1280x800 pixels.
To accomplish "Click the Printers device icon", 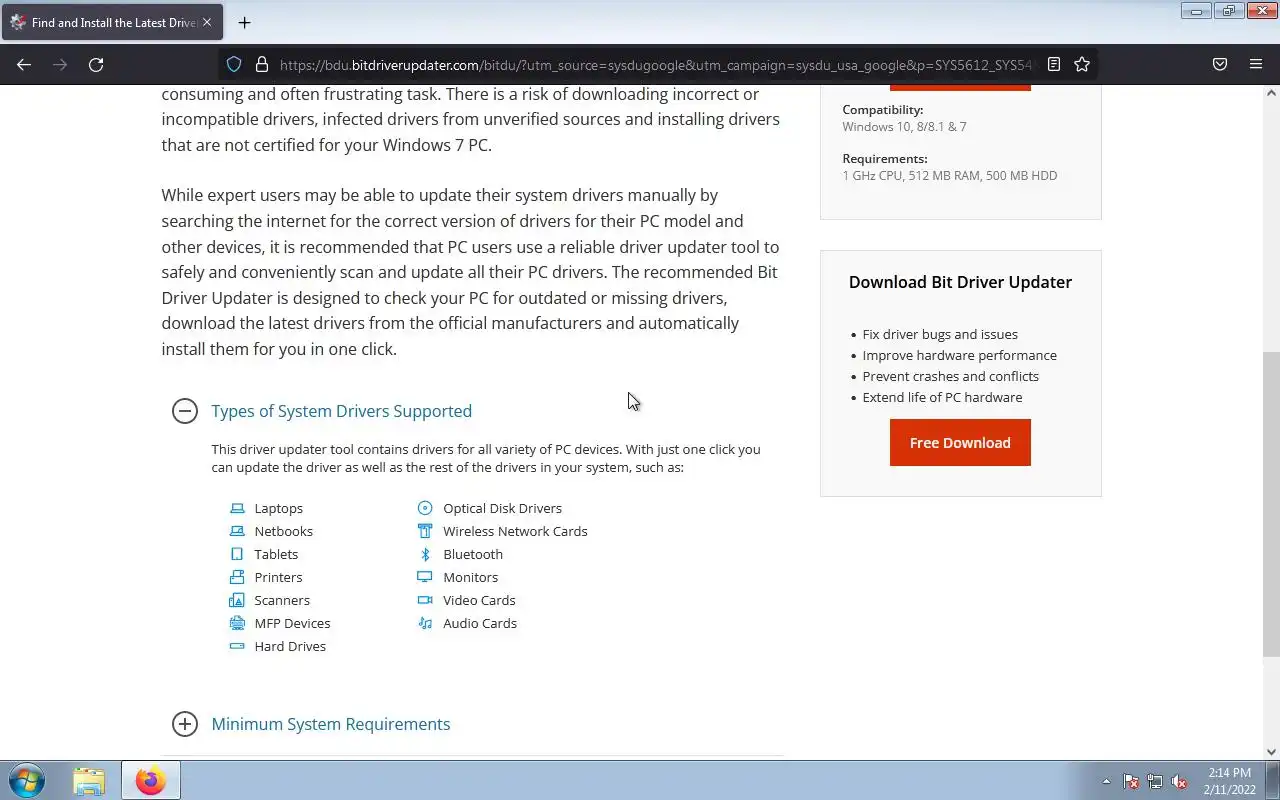I will click(x=237, y=577).
